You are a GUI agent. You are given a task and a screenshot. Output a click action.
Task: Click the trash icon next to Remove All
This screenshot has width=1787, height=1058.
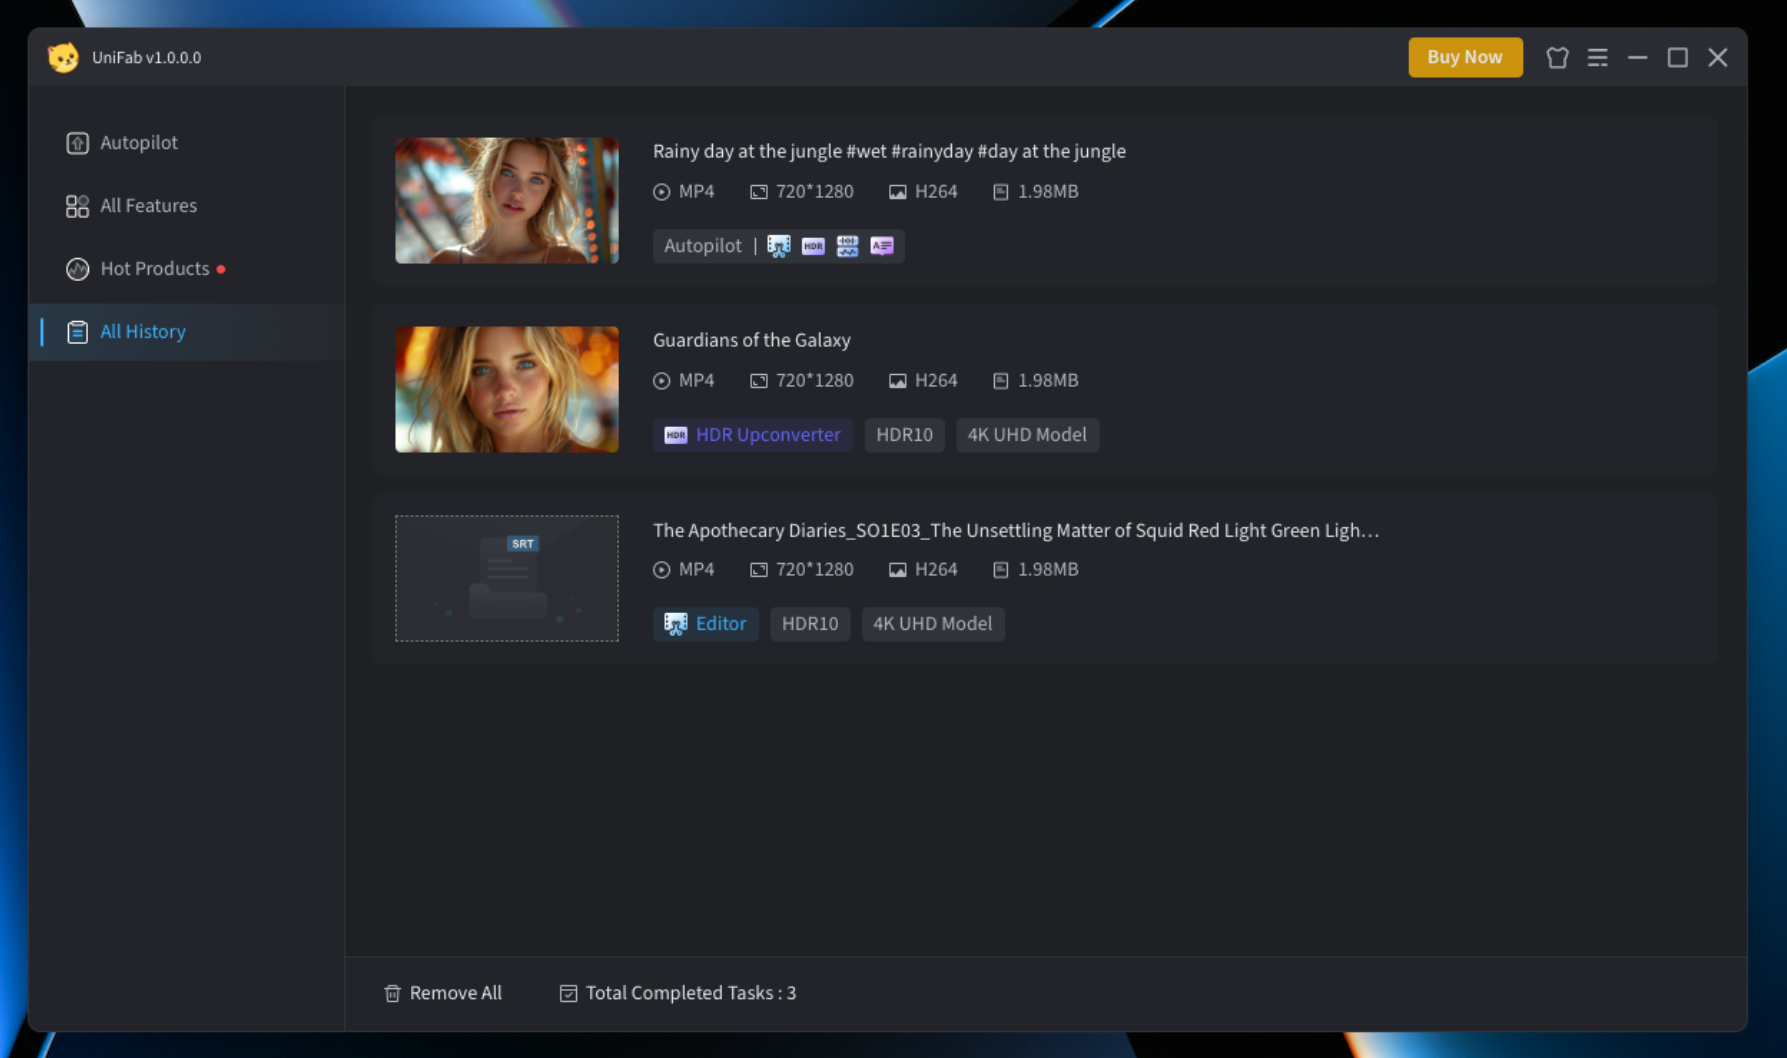[392, 993]
